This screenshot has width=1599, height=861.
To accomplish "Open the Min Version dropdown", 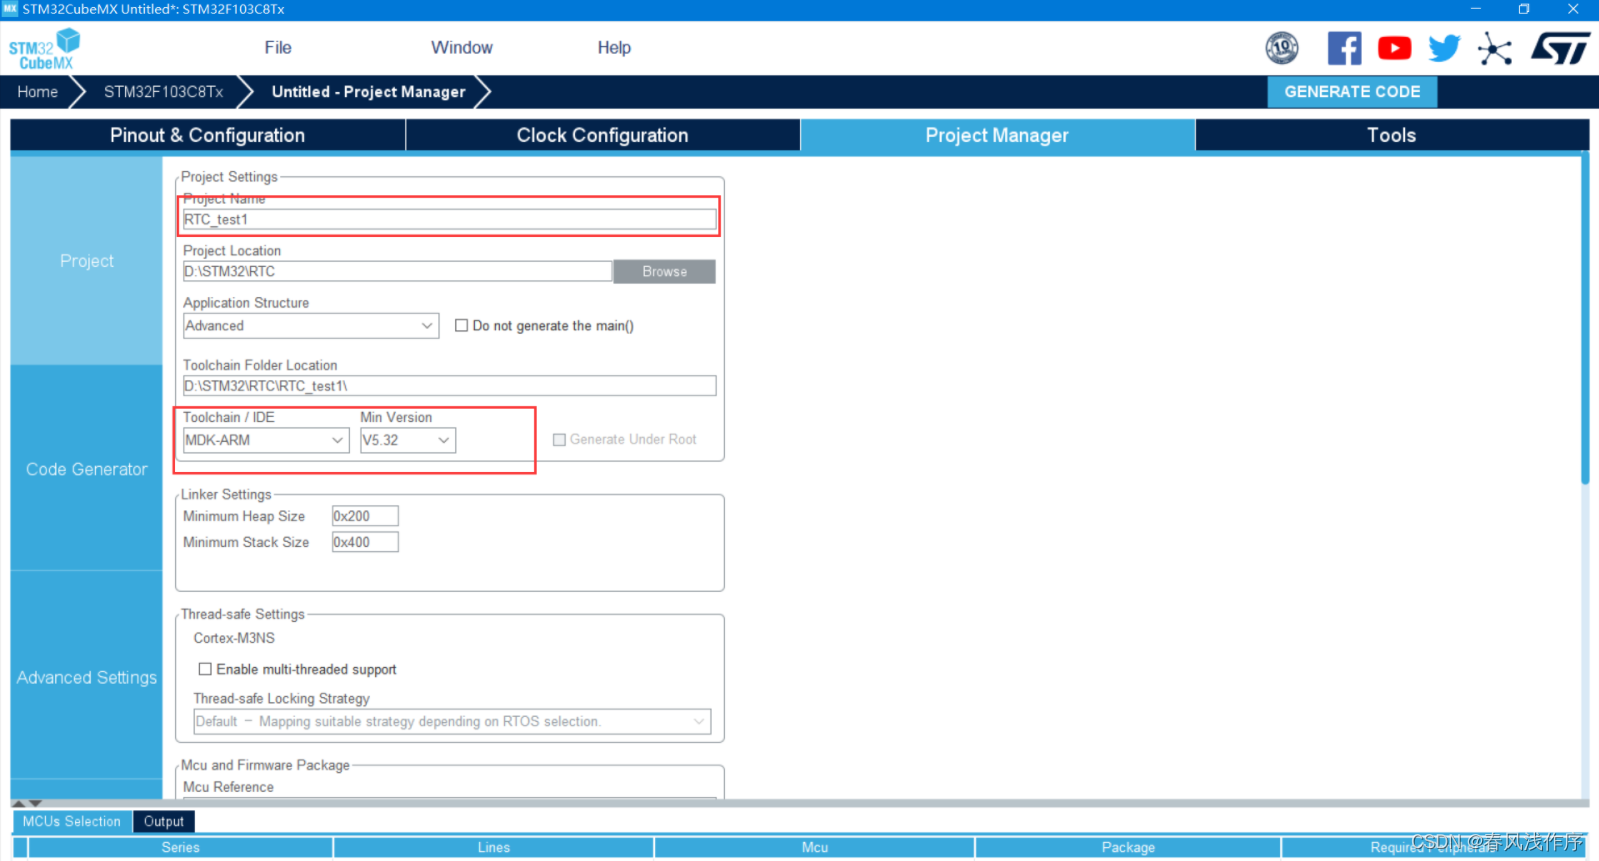I will (x=408, y=440).
